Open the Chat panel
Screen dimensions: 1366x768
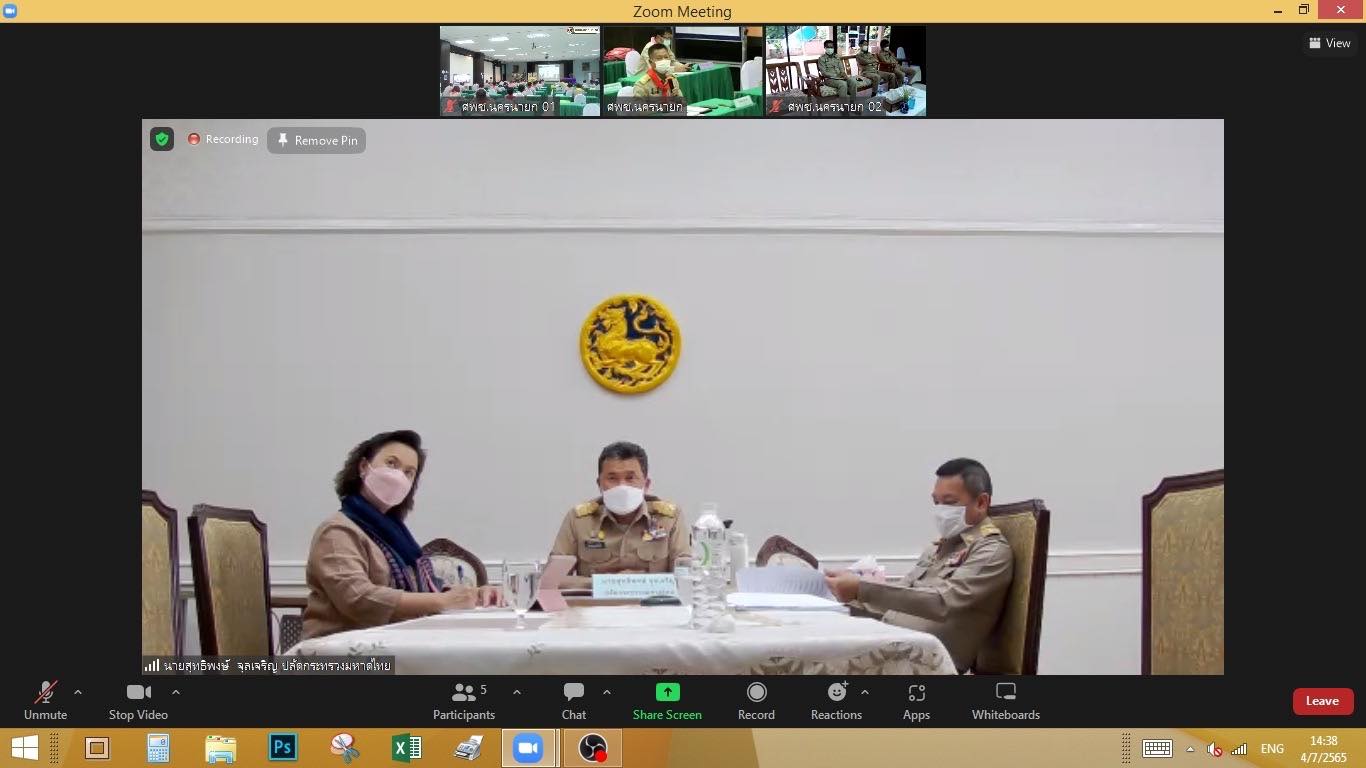pyautogui.click(x=574, y=700)
